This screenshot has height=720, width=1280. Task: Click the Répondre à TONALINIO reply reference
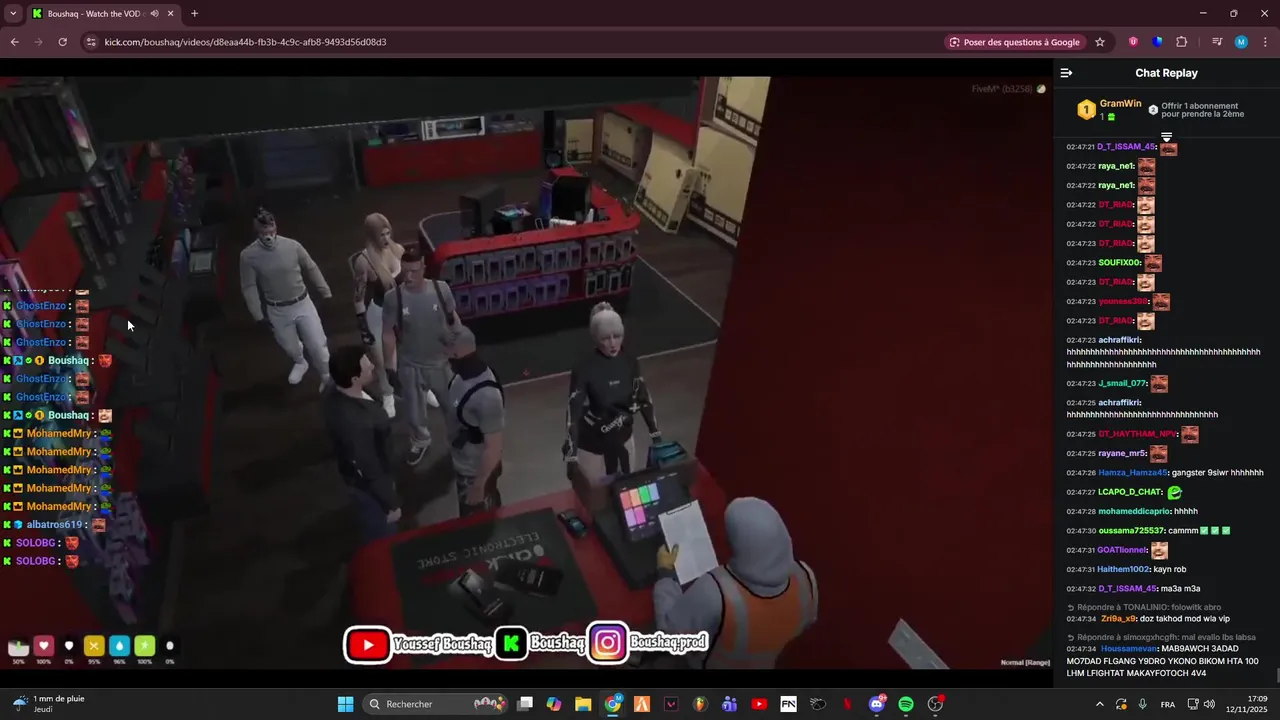(x=1144, y=607)
